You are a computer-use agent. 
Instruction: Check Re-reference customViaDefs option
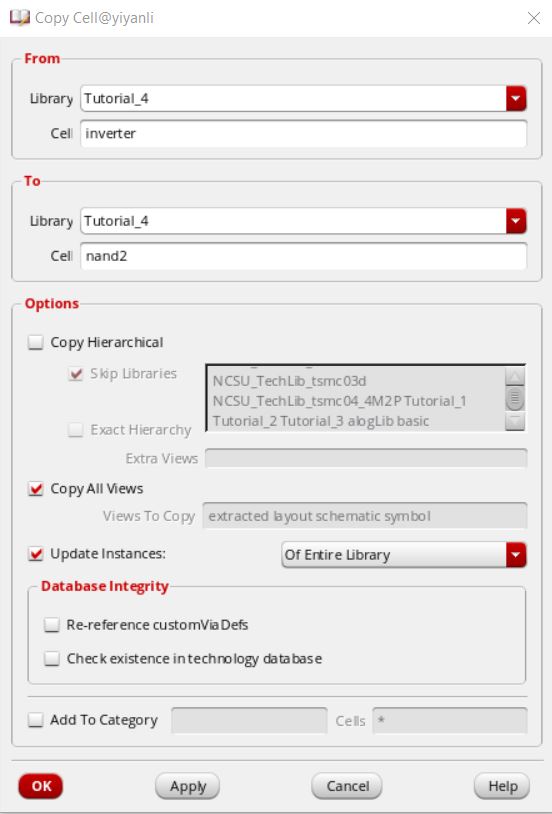click(x=52, y=625)
